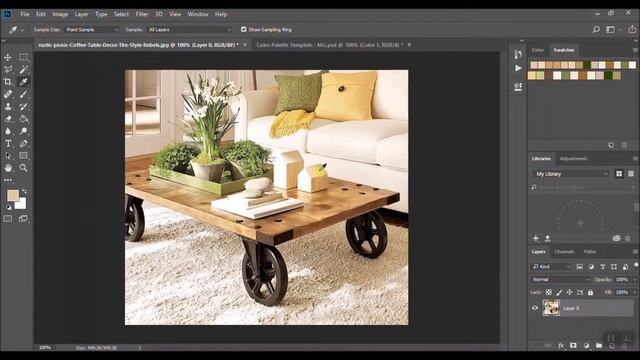Open search icon in options bar

[596, 29]
